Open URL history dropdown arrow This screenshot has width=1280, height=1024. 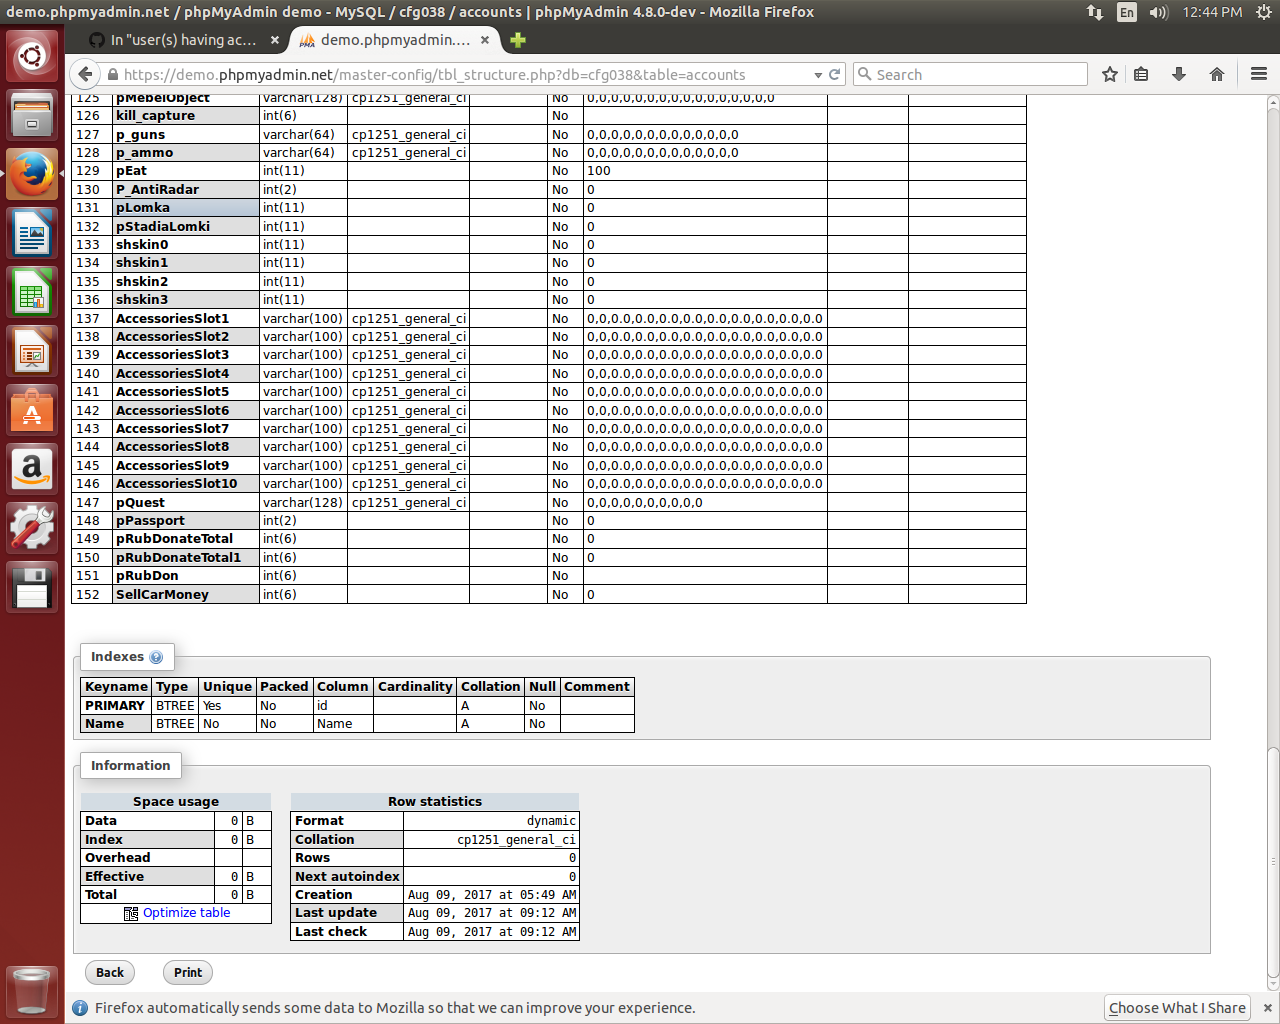[x=818, y=75]
